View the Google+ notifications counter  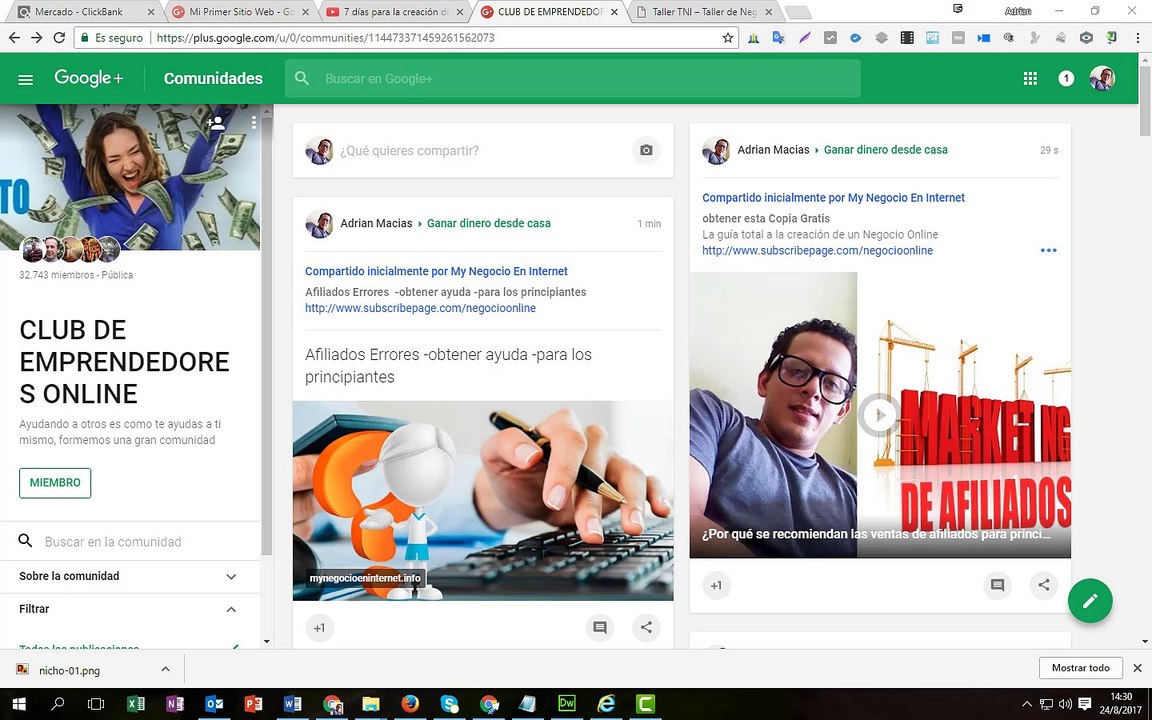click(x=1066, y=79)
